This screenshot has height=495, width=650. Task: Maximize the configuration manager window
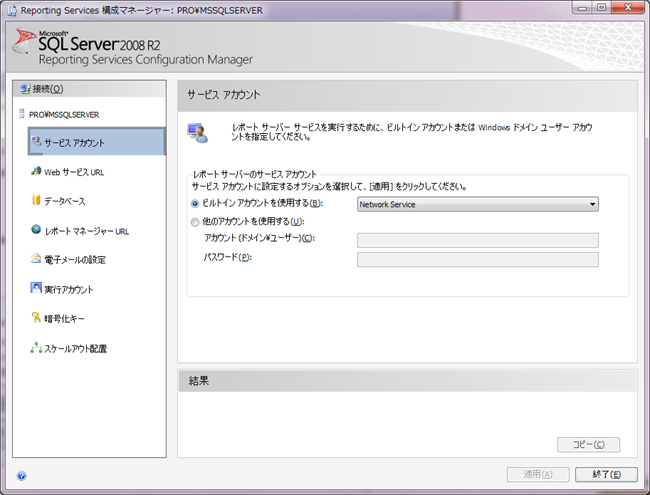601,7
